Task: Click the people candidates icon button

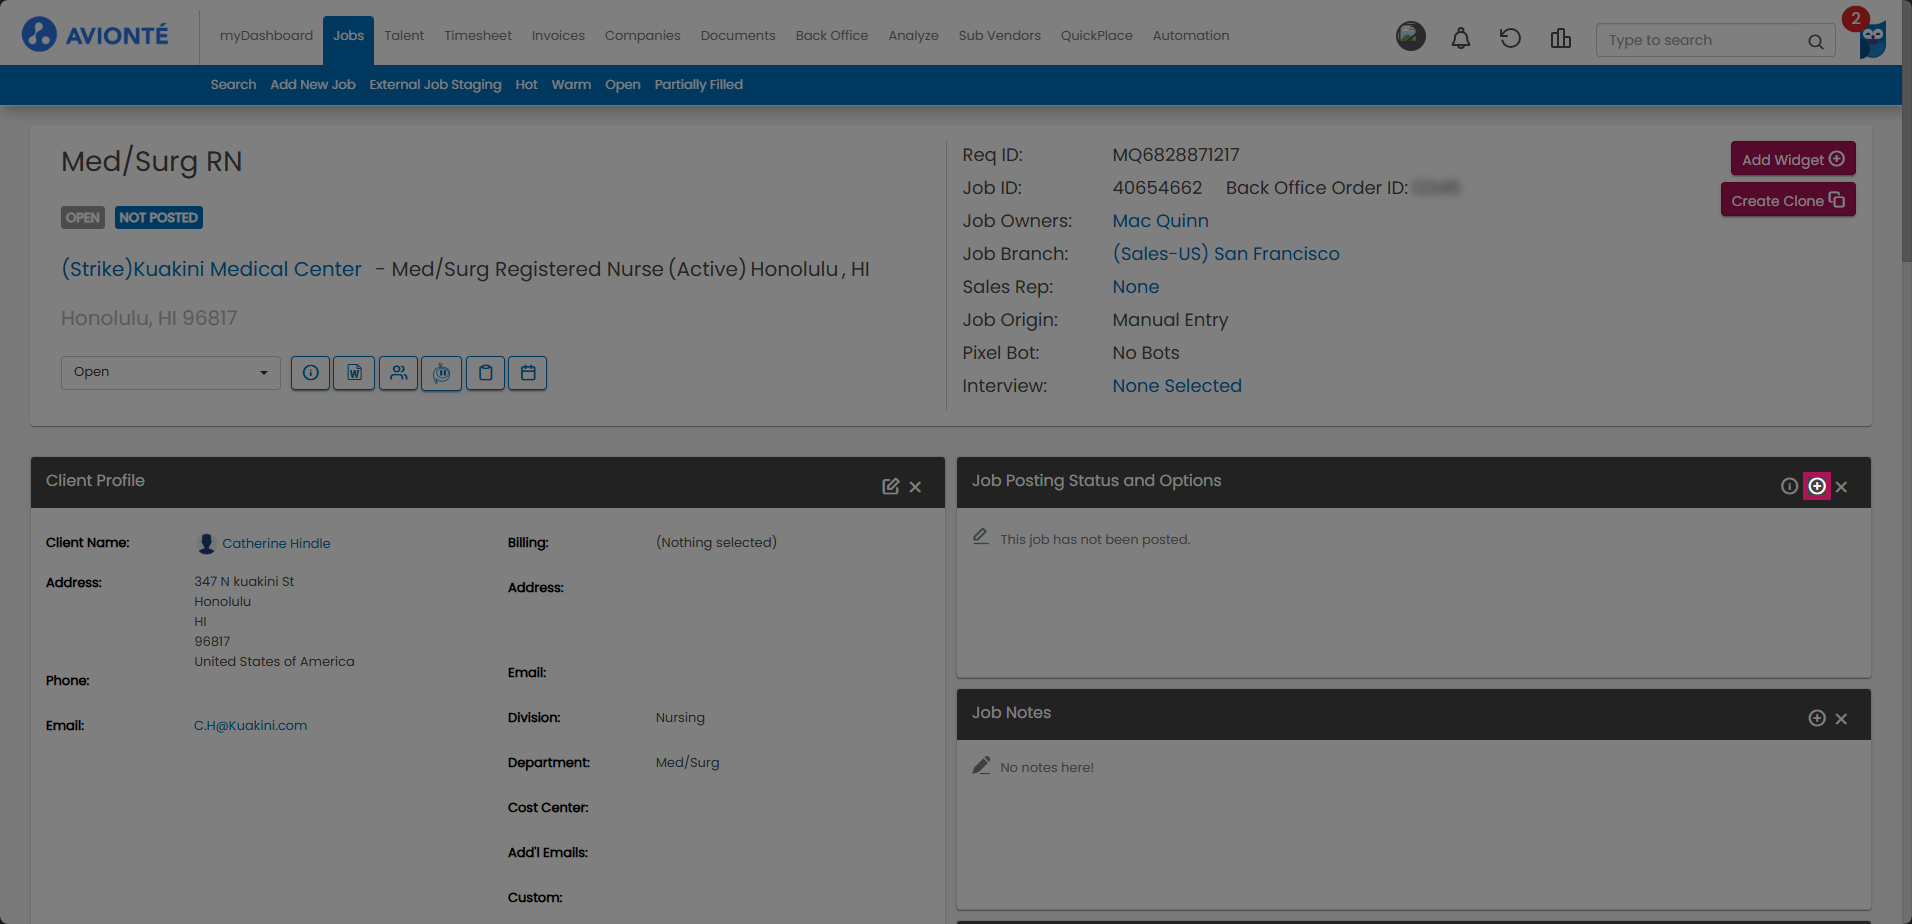Action: click(x=398, y=373)
